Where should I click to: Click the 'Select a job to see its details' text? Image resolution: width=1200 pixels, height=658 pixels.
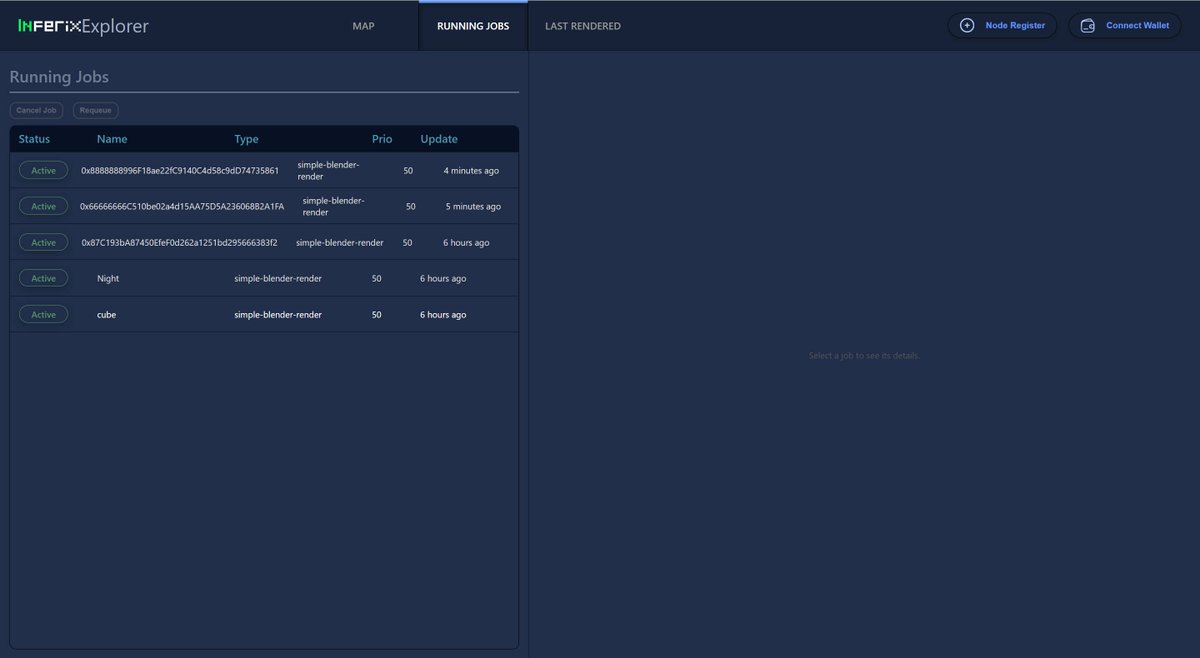[864, 356]
